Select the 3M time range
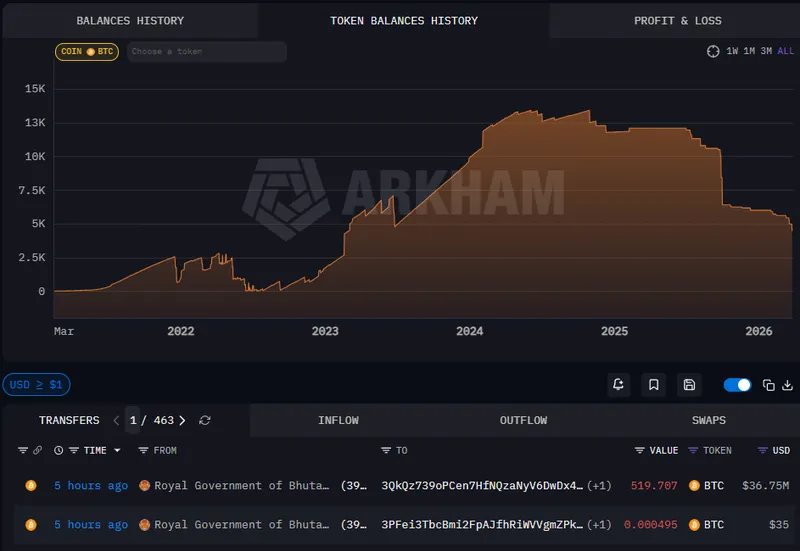The image size is (800, 551). pyautogui.click(x=766, y=51)
